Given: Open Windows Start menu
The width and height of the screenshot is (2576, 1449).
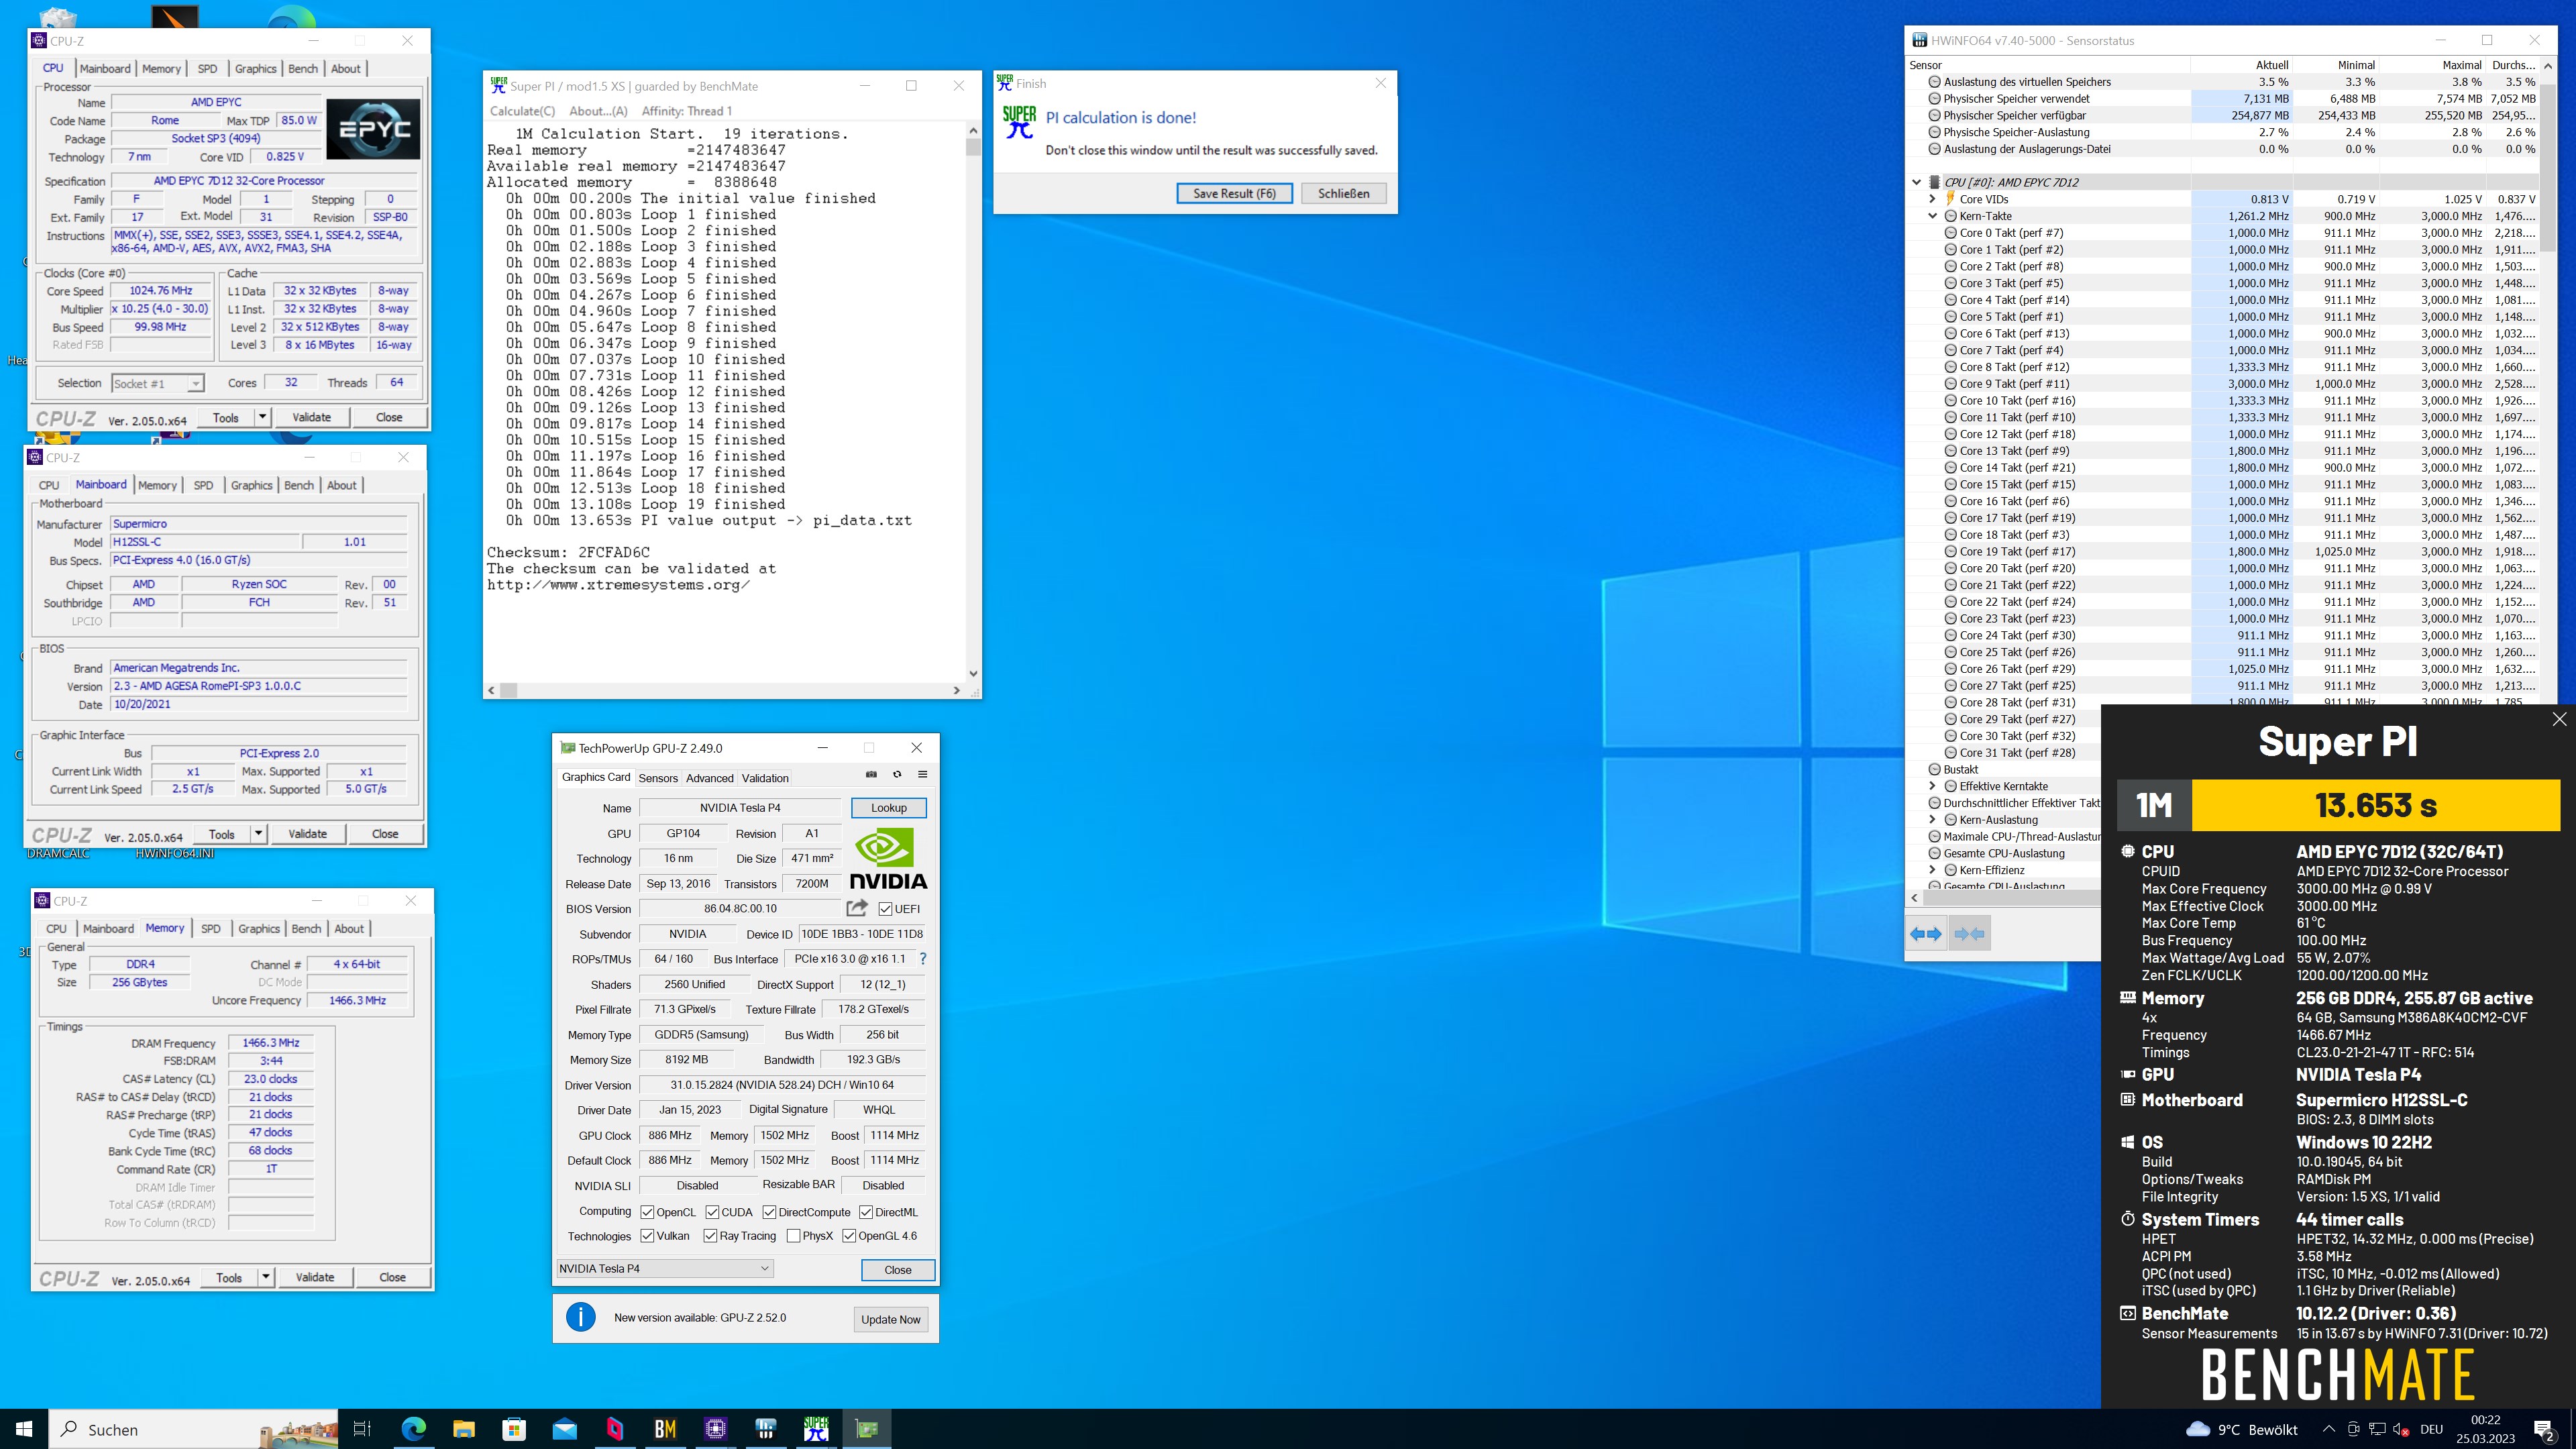Looking at the screenshot, I should 24,1429.
